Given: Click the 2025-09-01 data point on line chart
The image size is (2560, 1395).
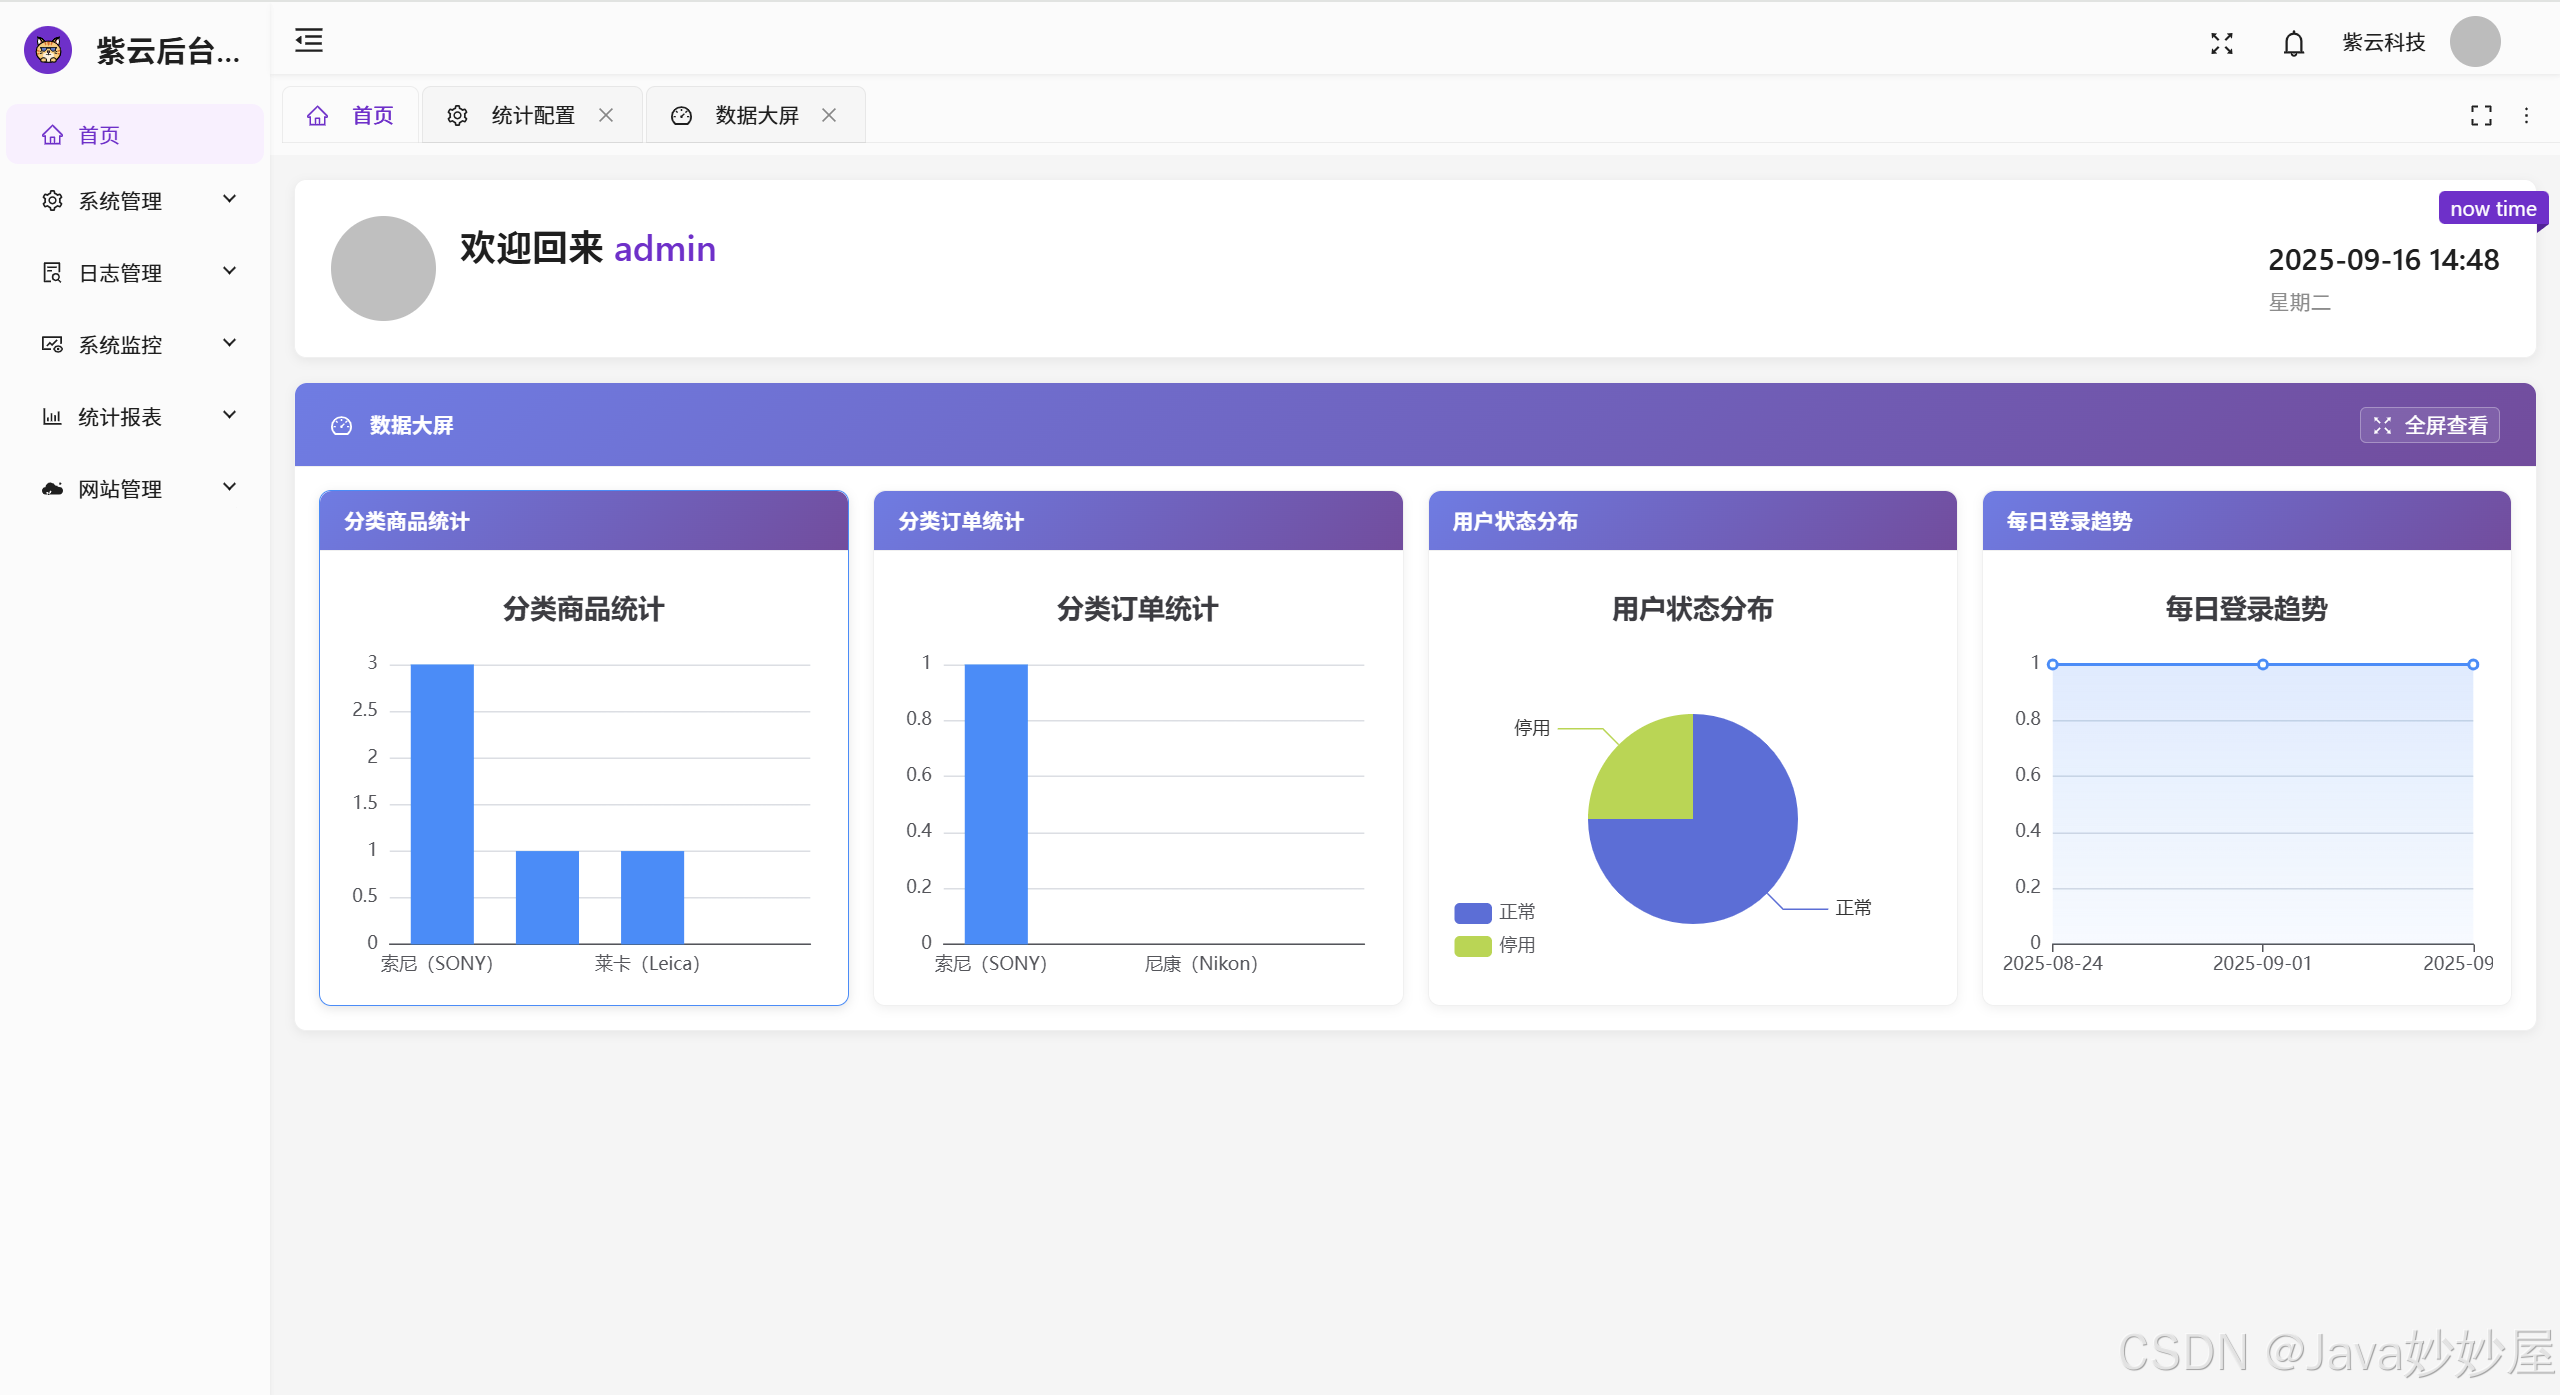Looking at the screenshot, I should 2262,664.
